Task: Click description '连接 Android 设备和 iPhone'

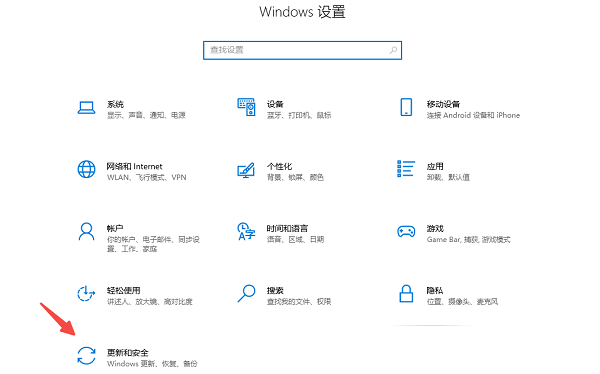Action: [x=473, y=115]
